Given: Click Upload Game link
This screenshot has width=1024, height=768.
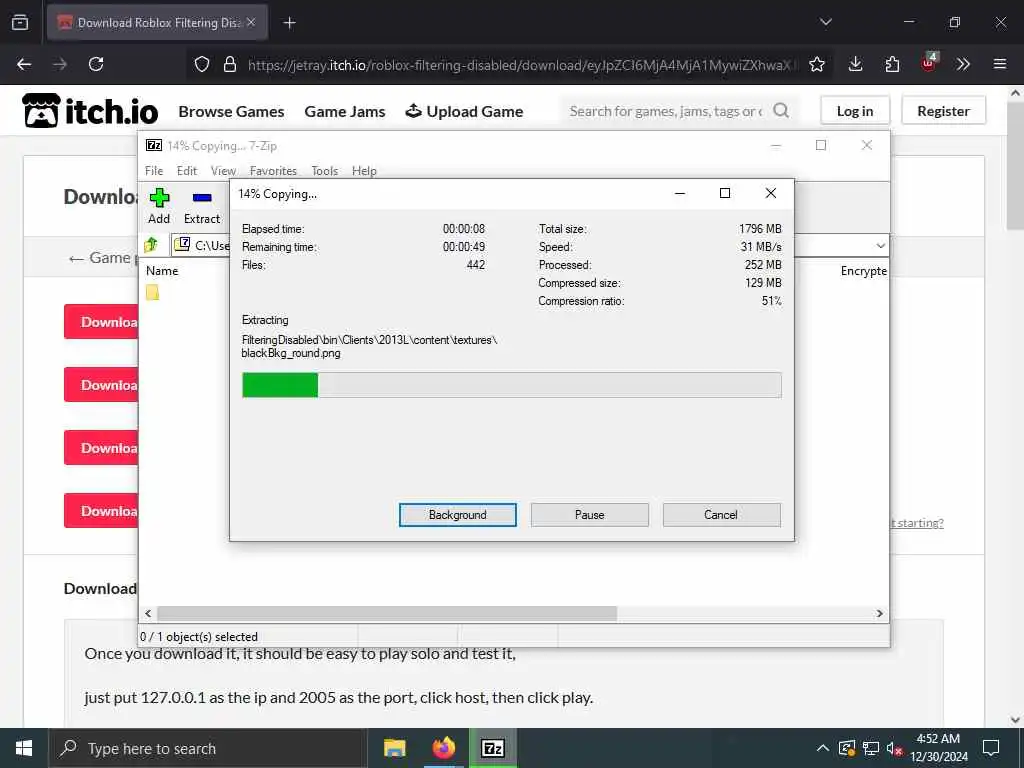Looking at the screenshot, I should click(464, 112).
